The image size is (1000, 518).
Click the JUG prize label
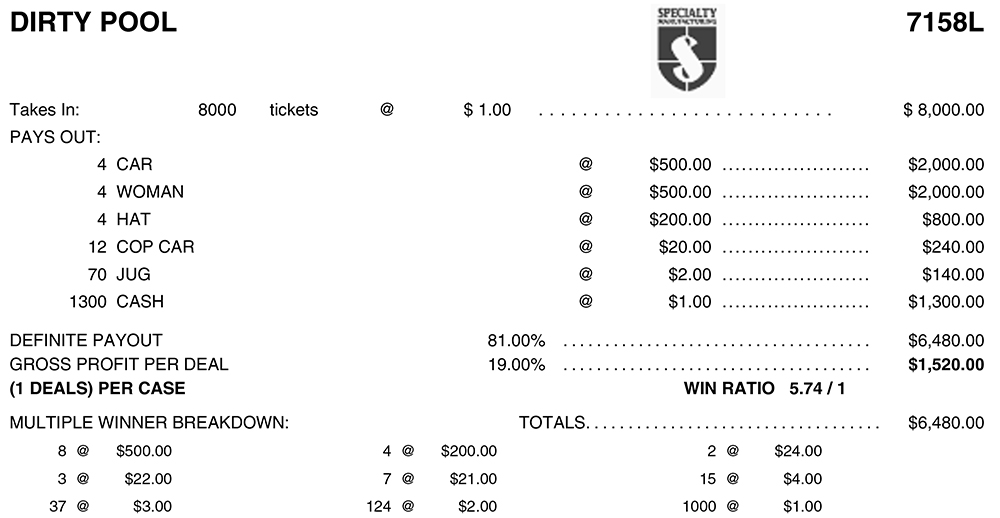point(133,274)
